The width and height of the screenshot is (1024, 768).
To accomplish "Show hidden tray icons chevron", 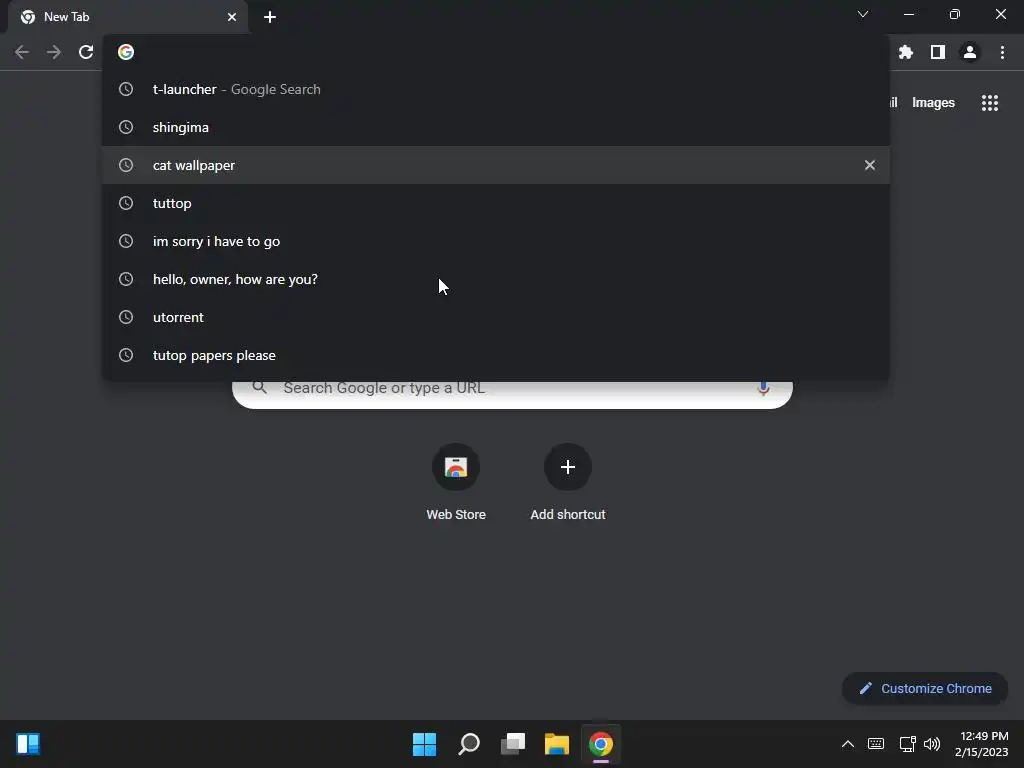I will [x=848, y=744].
